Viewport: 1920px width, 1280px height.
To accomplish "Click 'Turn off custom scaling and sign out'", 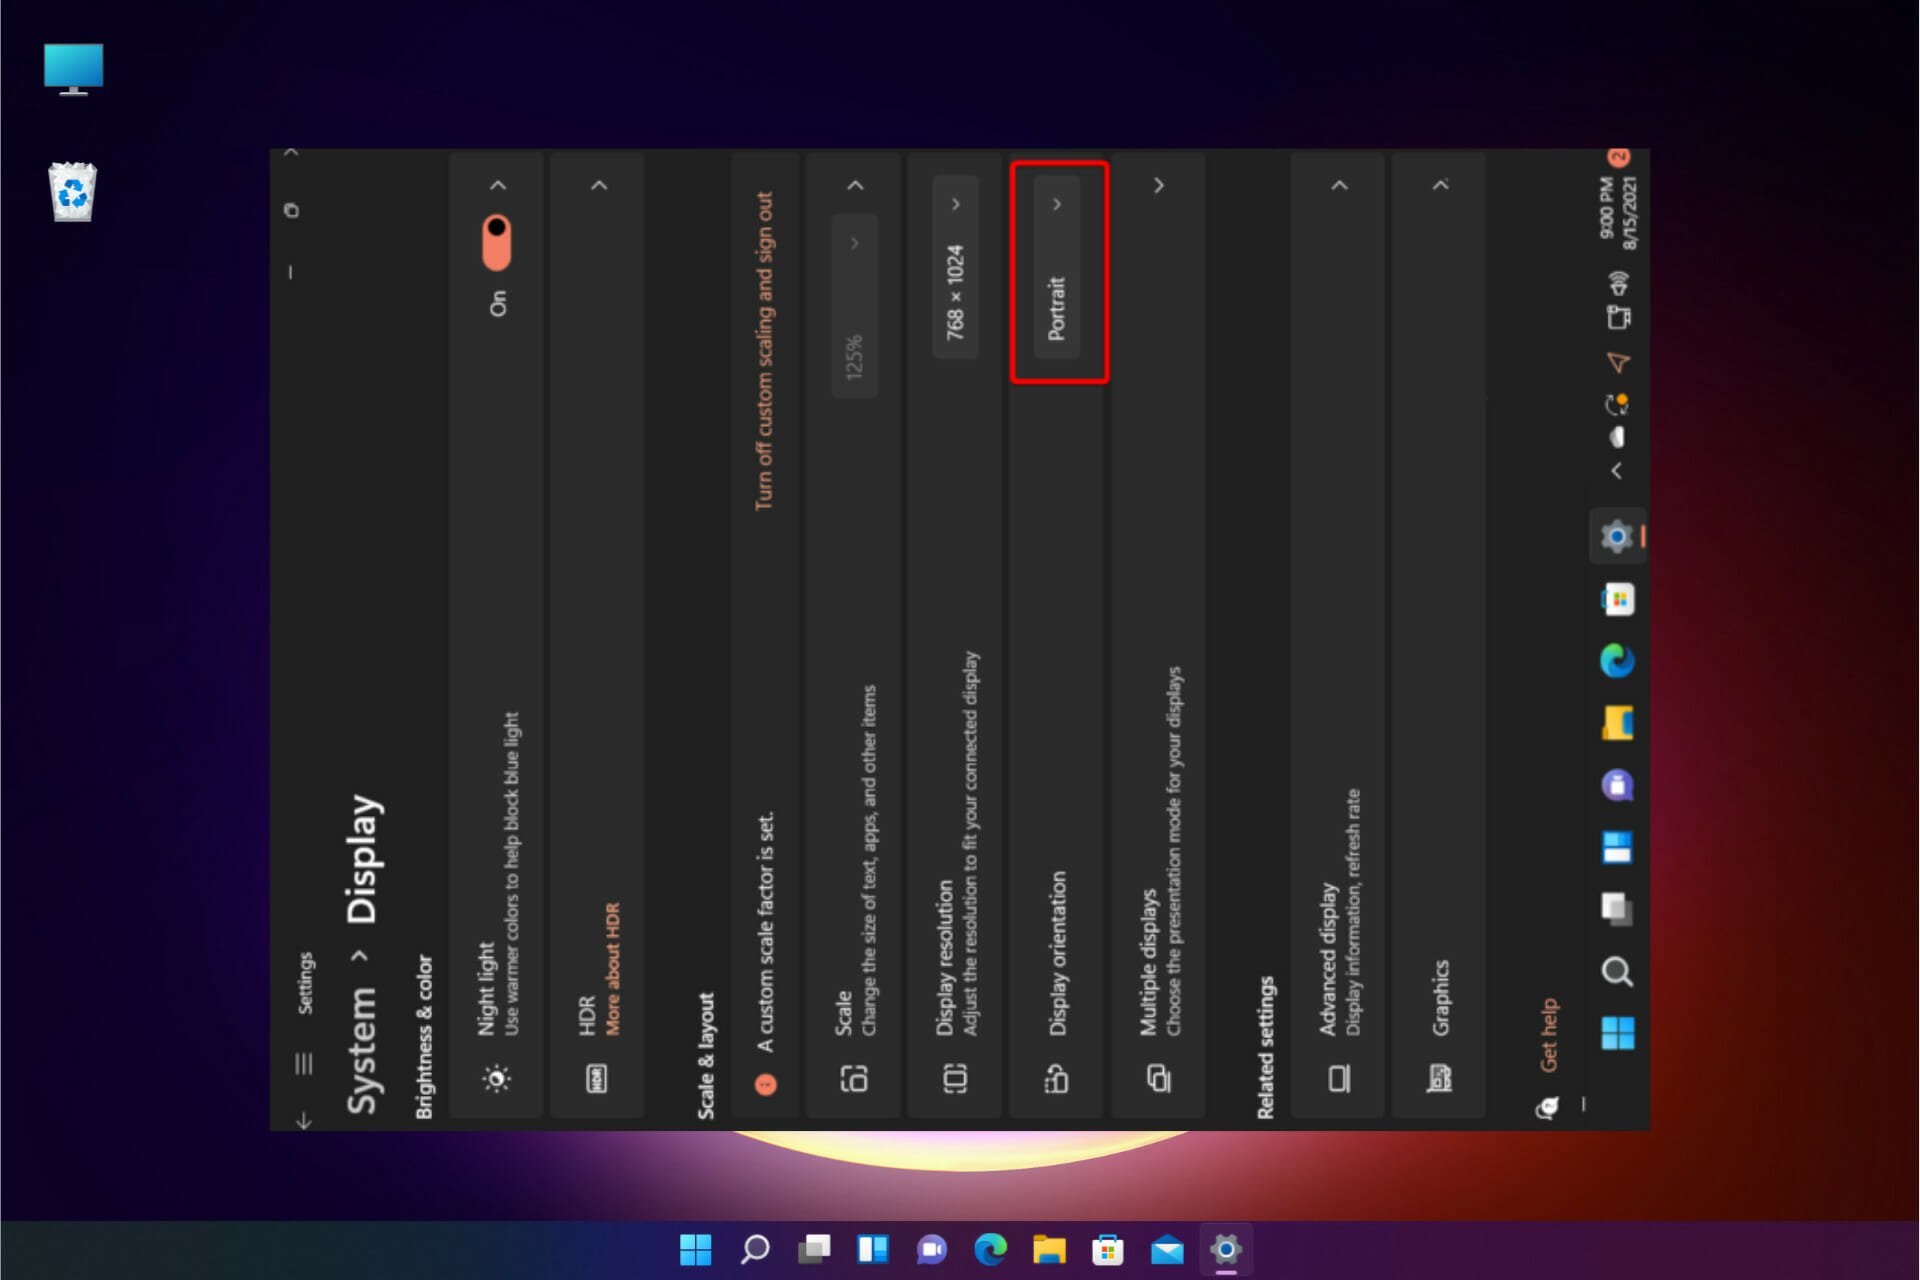I will click(764, 350).
